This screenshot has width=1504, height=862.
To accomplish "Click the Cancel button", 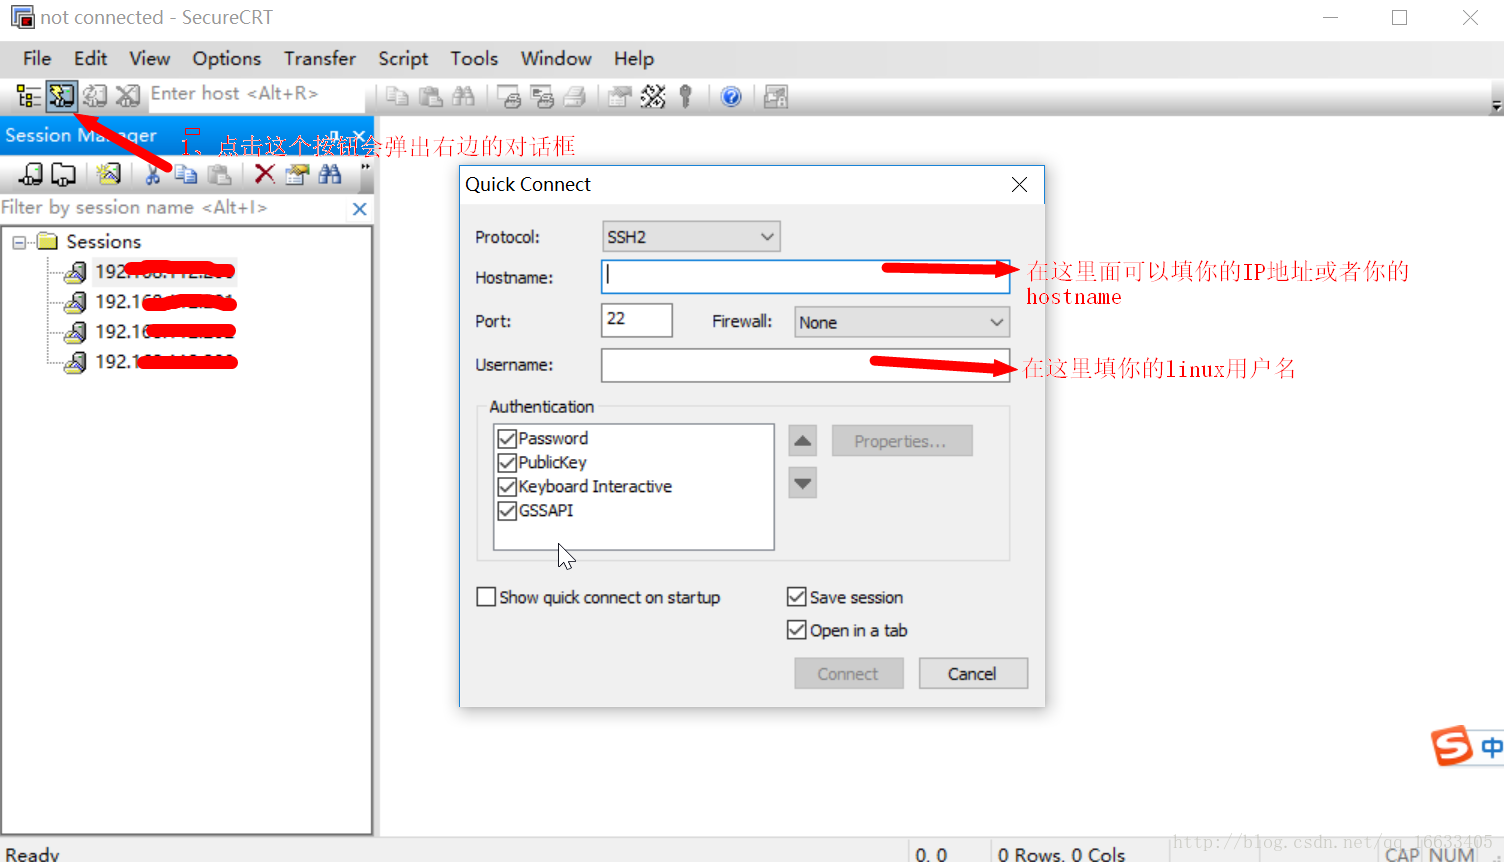I will tap(973, 673).
